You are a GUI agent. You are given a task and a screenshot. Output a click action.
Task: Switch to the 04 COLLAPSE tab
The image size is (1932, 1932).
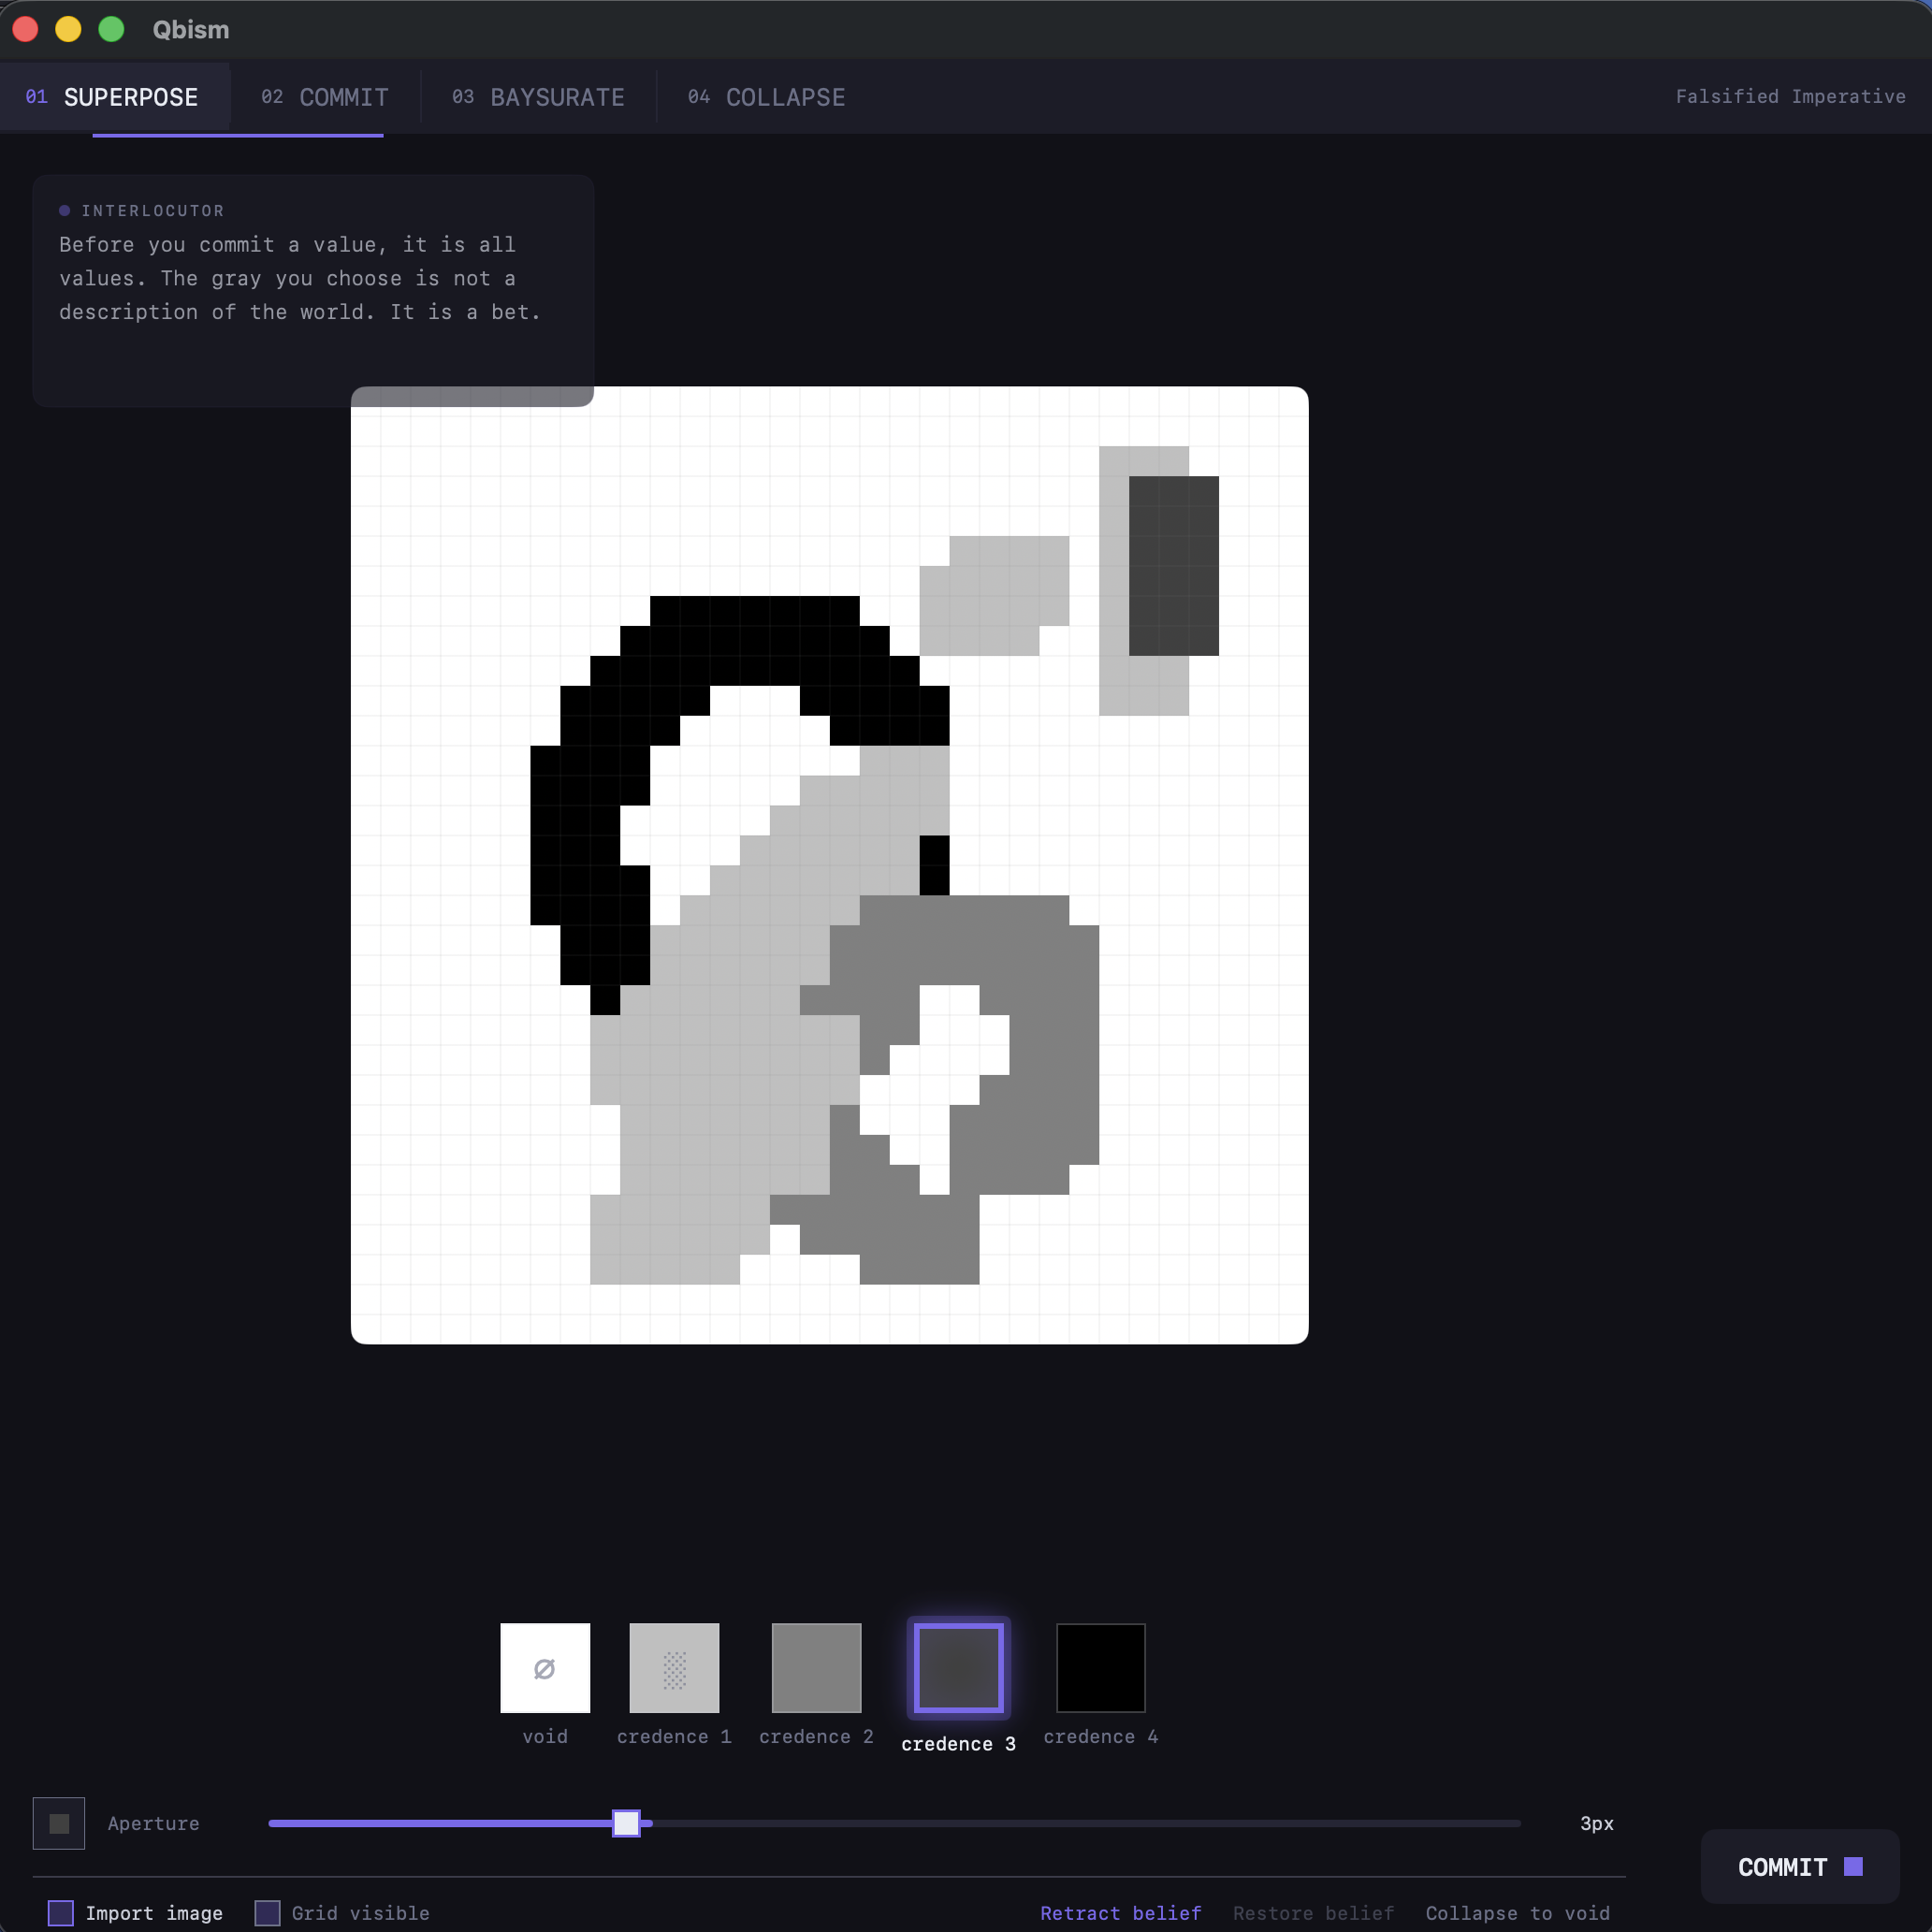pyautogui.click(x=766, y=97)
